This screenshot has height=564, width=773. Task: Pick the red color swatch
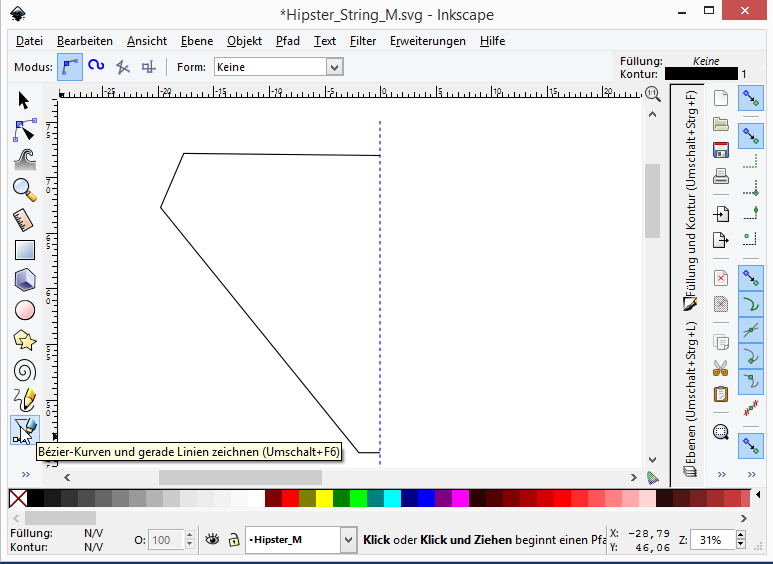(290, 498)
